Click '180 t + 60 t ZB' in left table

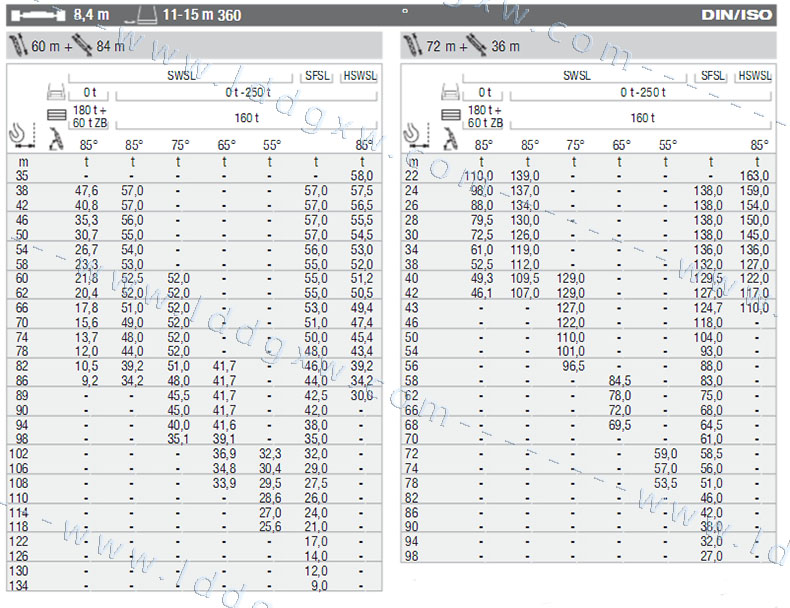90,116
